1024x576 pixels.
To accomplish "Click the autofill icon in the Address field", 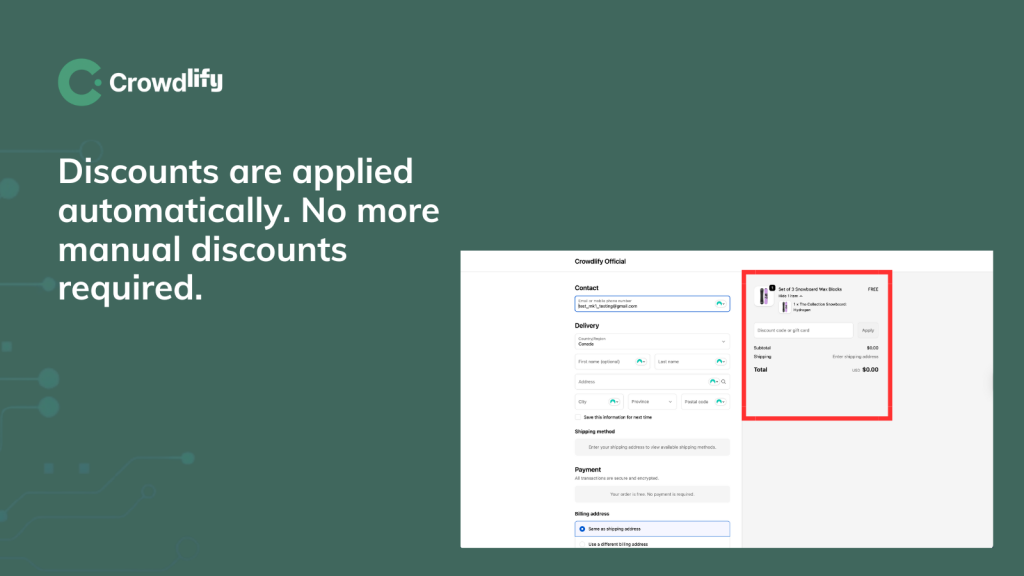I will (x=714, y=381).
